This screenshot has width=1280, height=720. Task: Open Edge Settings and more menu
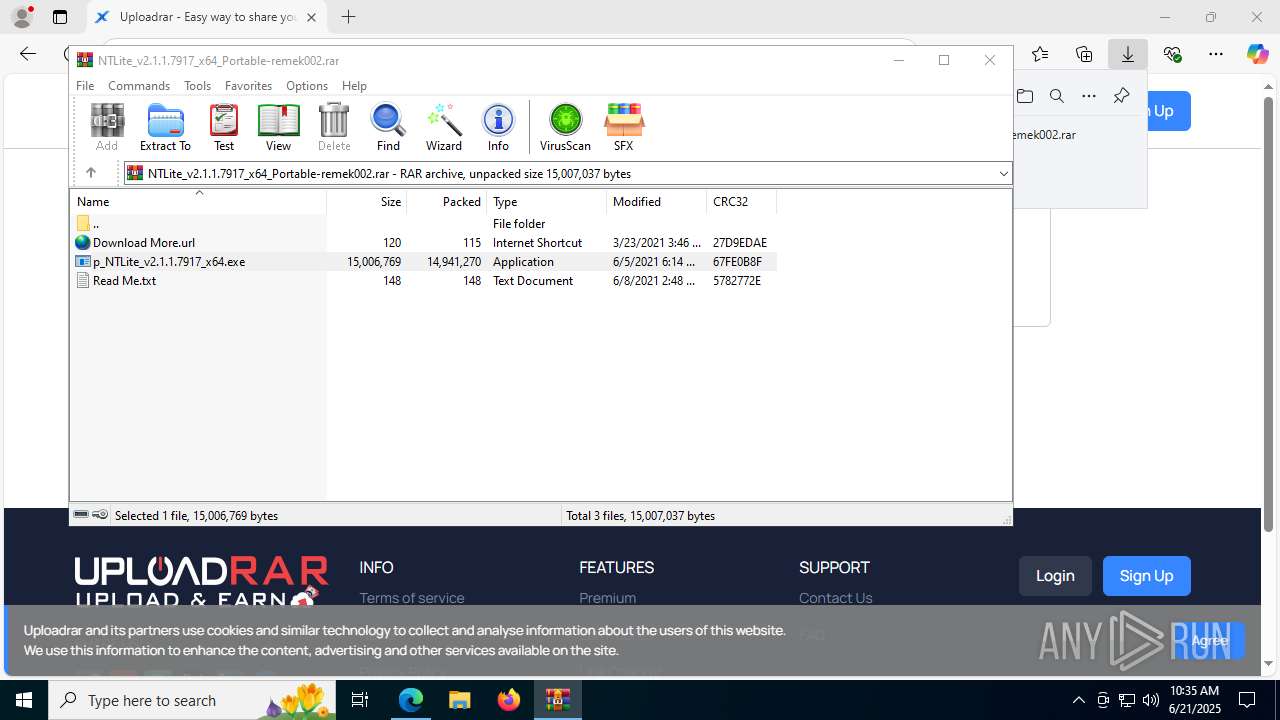point(1216,54)
